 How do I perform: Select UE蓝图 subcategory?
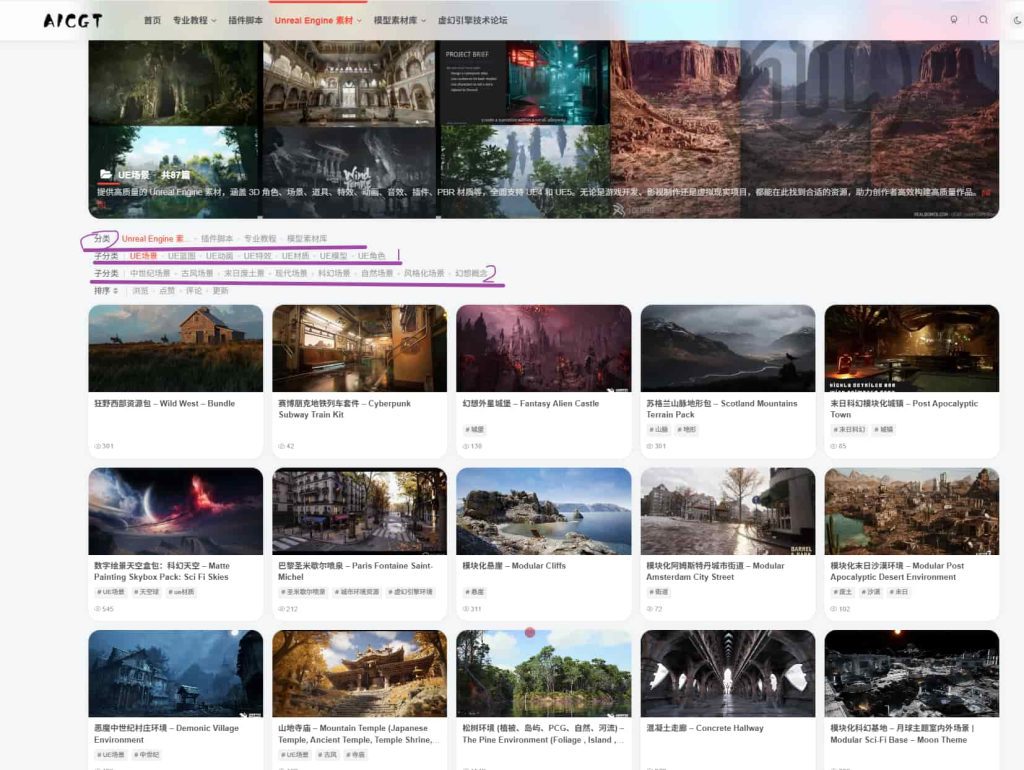pos(182,256)
